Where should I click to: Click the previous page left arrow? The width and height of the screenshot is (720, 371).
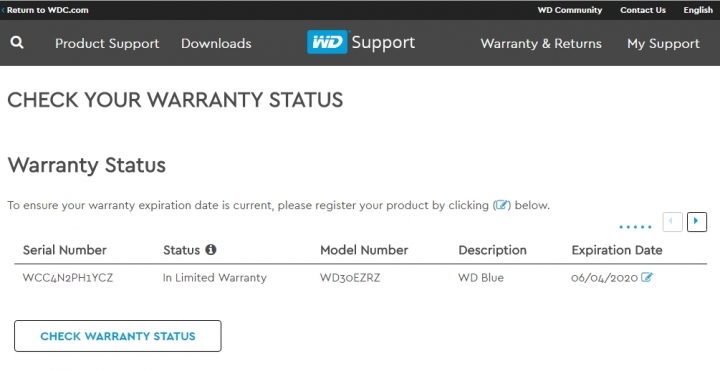click(672, 222)
